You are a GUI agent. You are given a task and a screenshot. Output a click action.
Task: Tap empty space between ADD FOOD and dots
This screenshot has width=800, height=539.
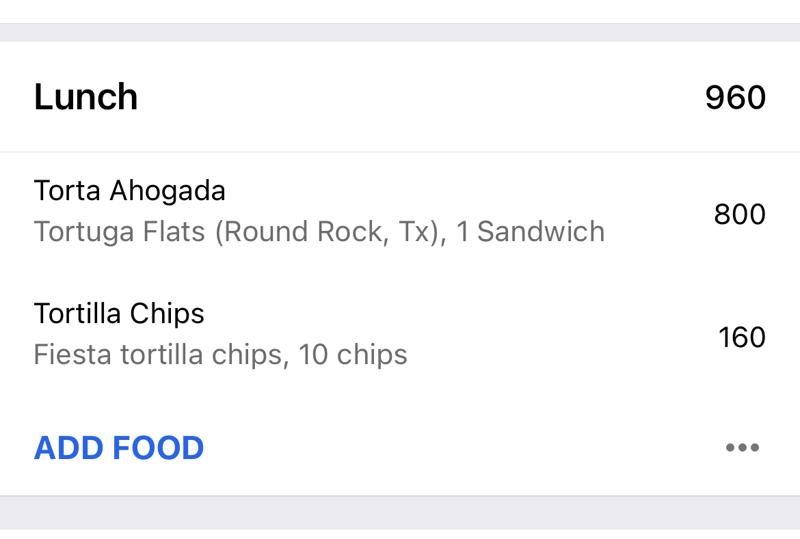460,448
